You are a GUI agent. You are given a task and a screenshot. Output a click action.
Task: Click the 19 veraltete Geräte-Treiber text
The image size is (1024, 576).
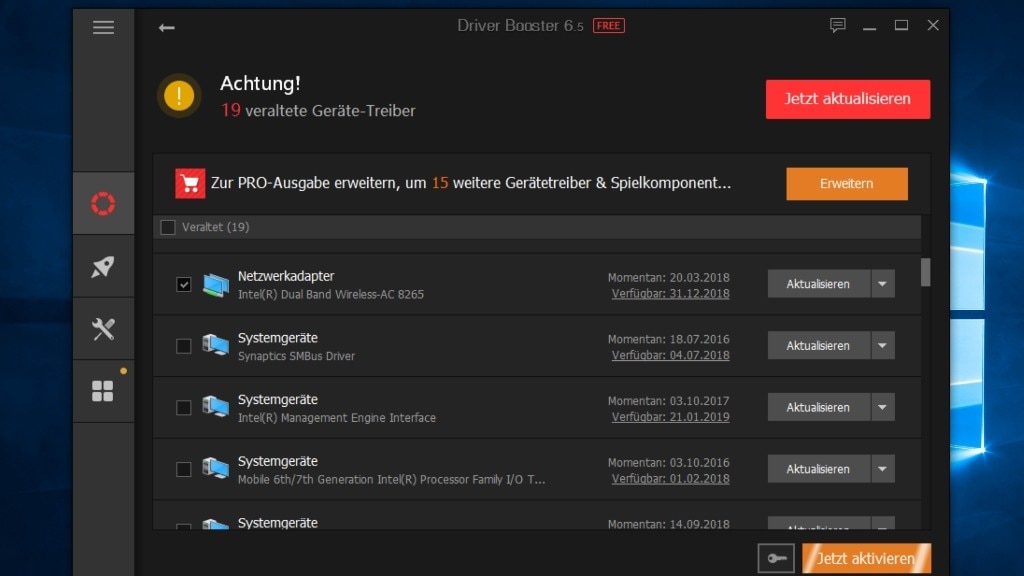pos(318,110)
